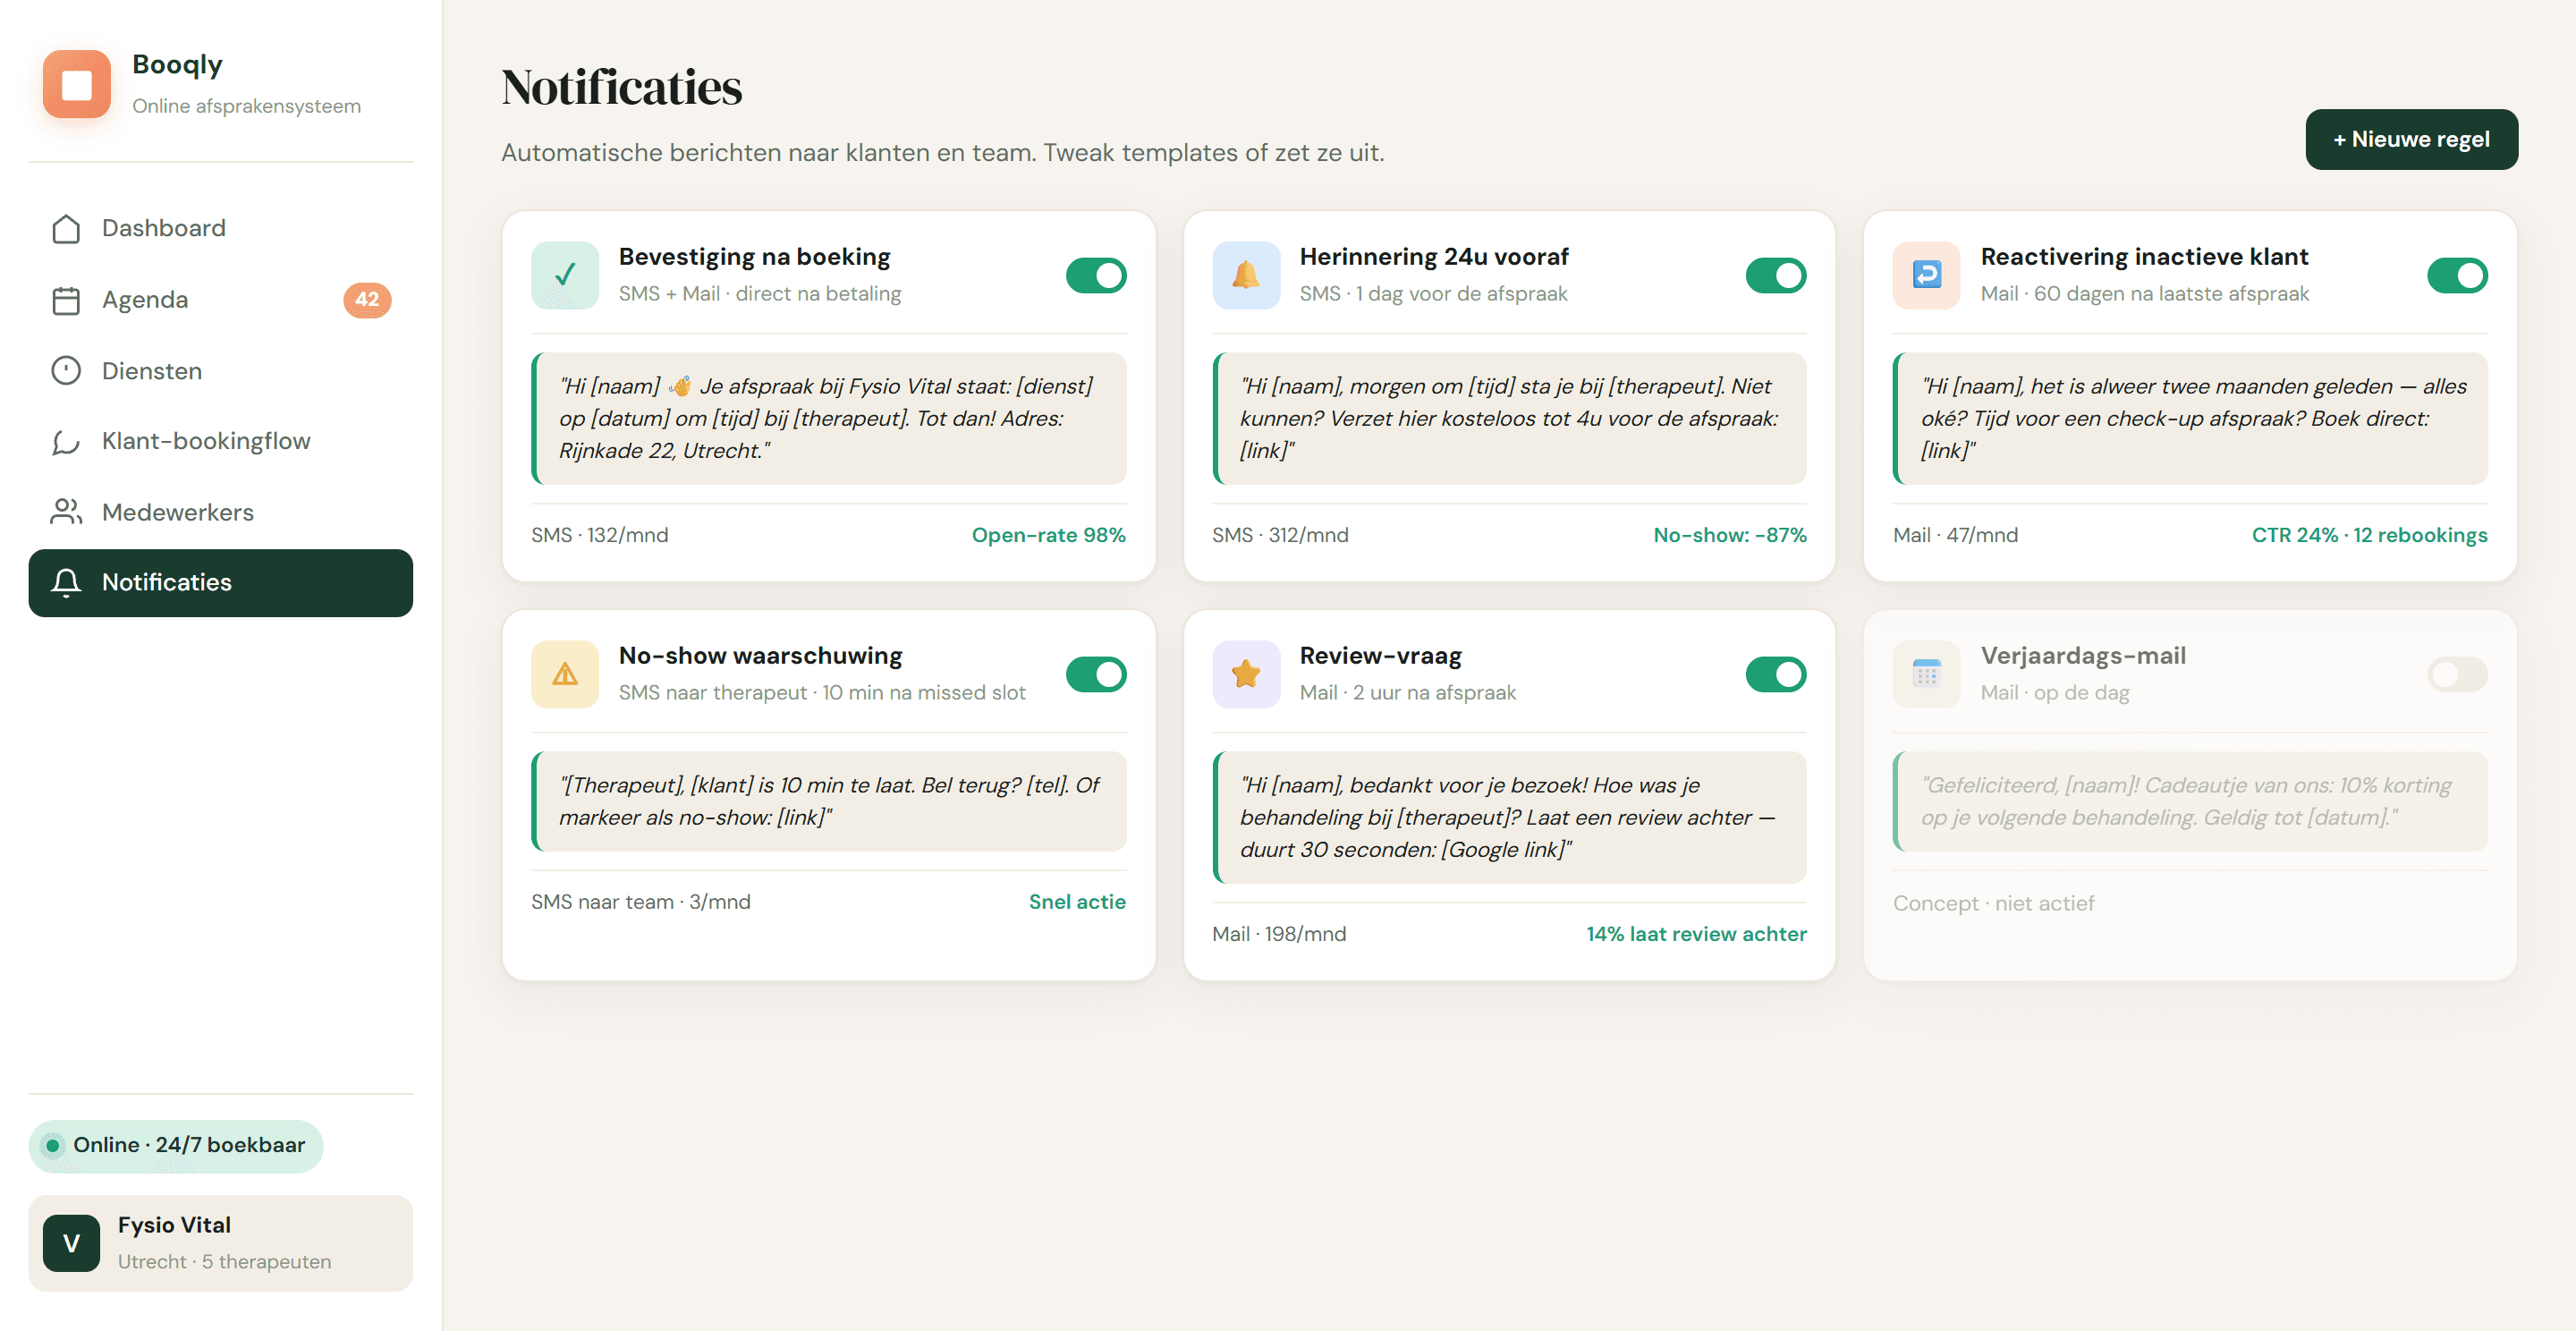The image size is (2576, 1331).
Task: Open Medewerkers section
Action: click(x=220, y=512)
